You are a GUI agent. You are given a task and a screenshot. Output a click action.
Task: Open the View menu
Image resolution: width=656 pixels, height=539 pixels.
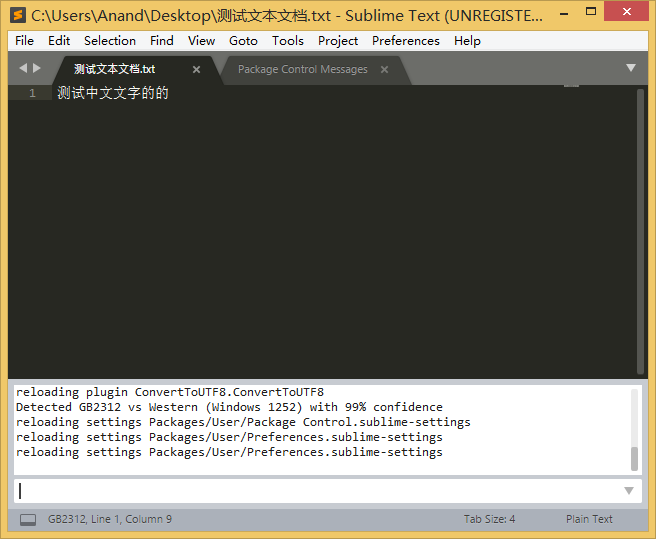(201, 41)
